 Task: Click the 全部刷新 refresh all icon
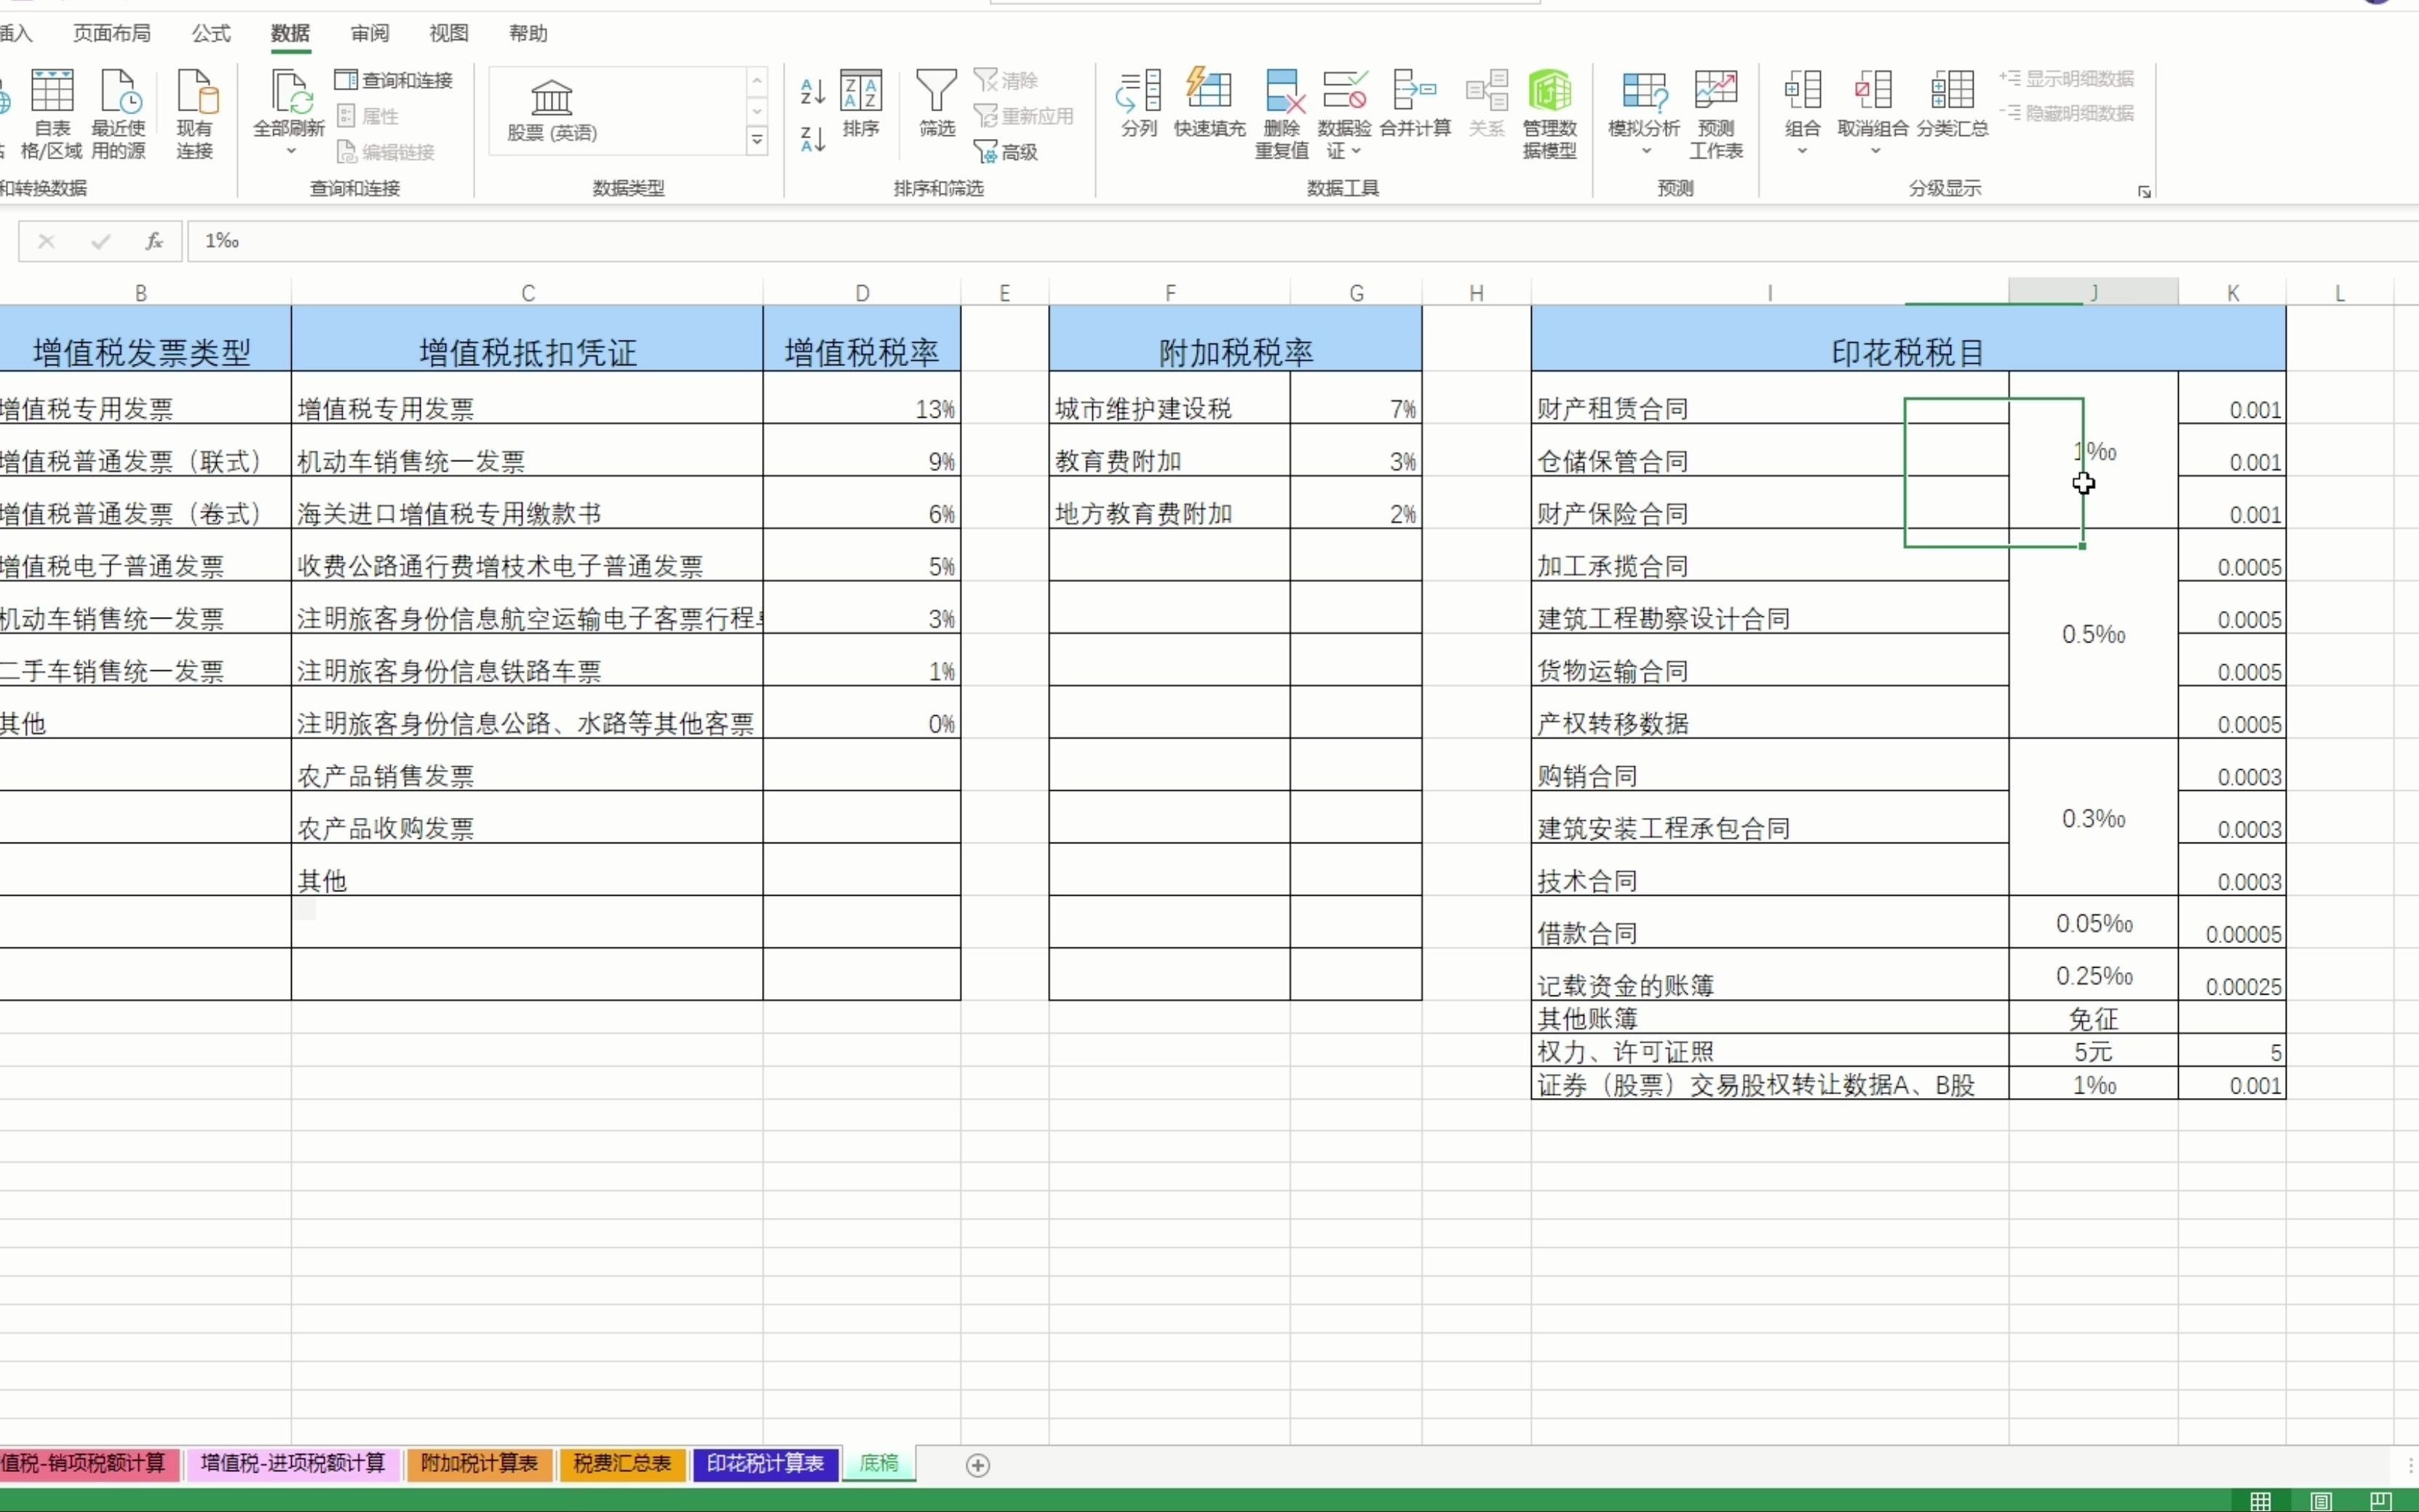pyautogui.click(x=288, y=91)
